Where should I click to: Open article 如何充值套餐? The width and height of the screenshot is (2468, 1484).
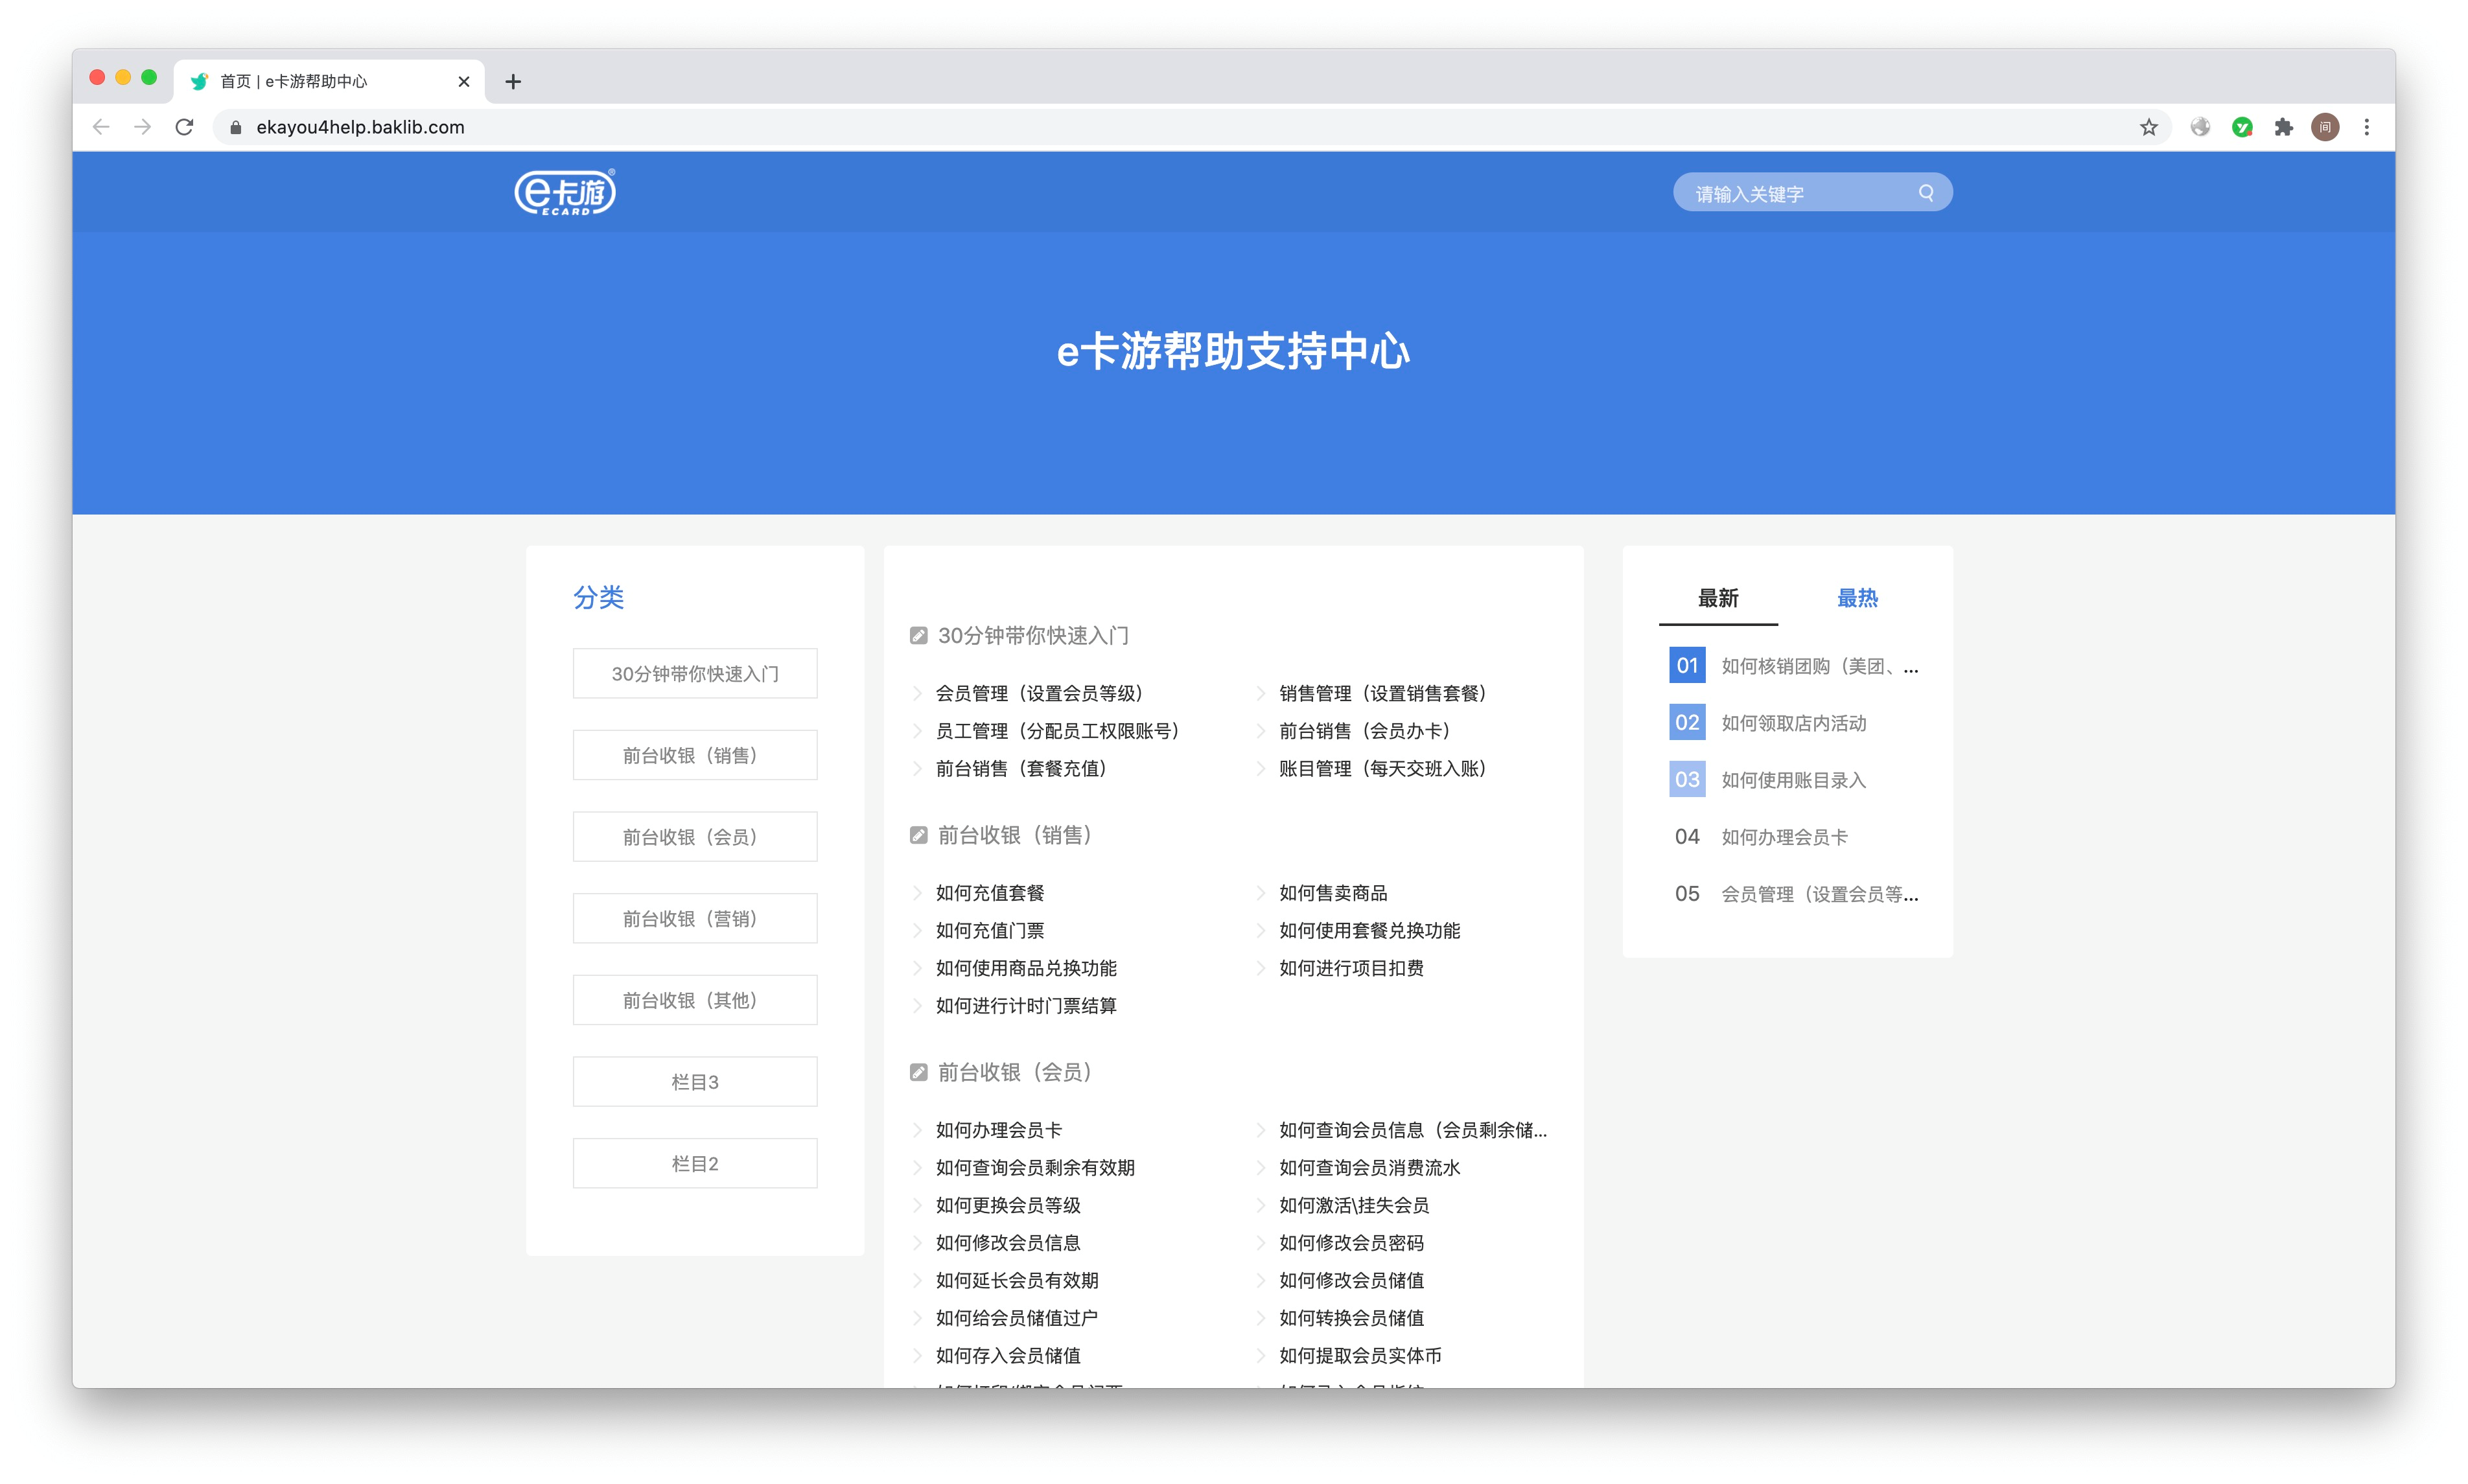[989, 893]
